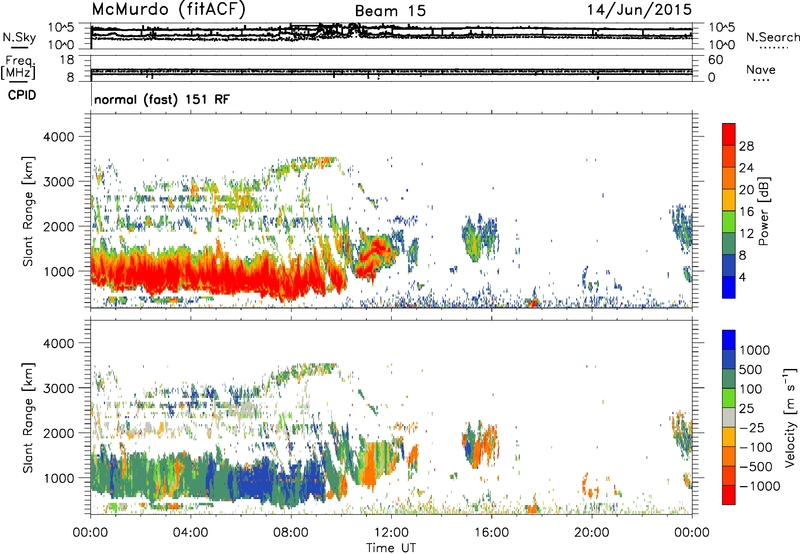Image resolution: width=800 pixels, height=554 pixels.
Task: Select the "Time UT" axis title
Action: tap(391, 548)
